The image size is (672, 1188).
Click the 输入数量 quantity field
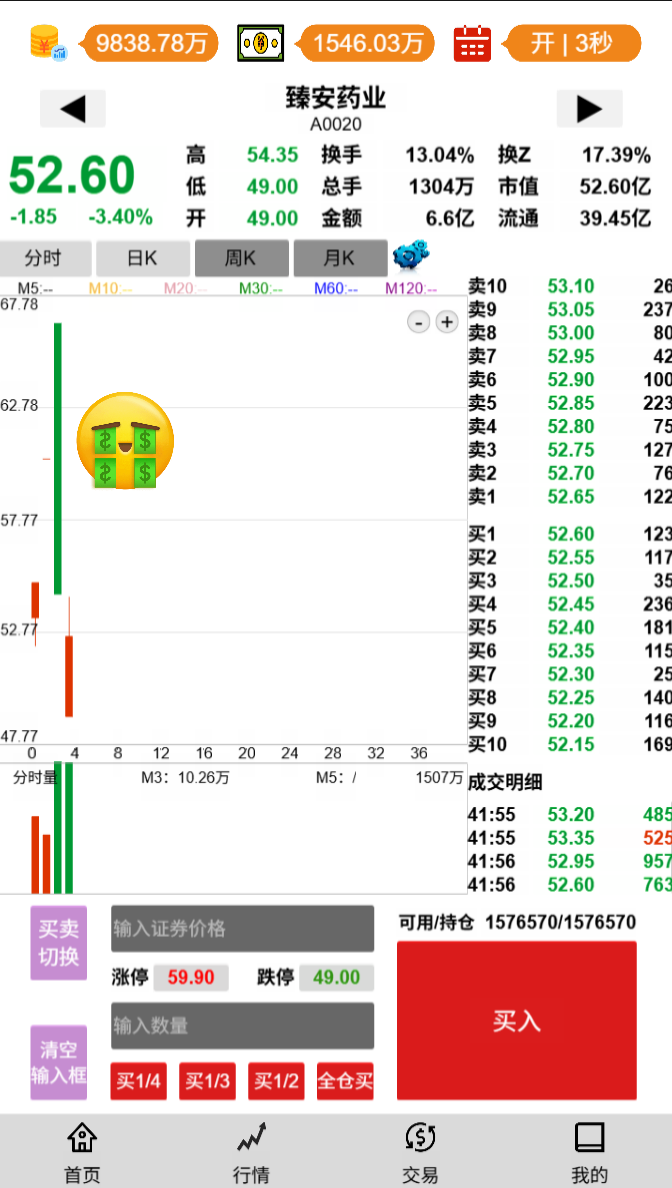click(242, 1026)
